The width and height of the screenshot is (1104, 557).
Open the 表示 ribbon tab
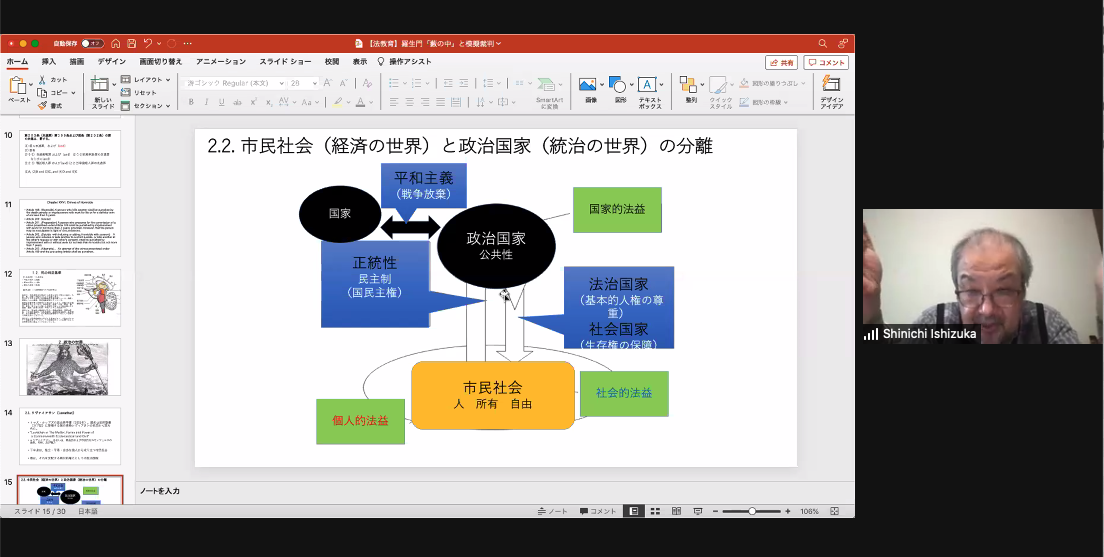click(360, 62)
